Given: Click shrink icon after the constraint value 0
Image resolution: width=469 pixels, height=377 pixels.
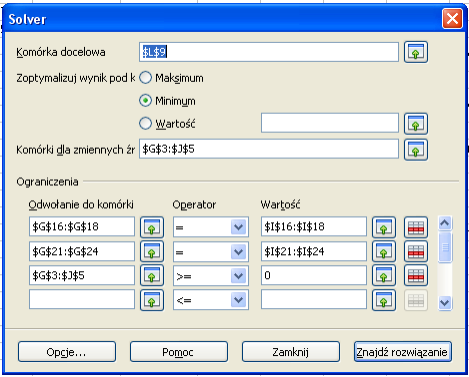Looking at the screenshot, I should click(x=384, y=276).
